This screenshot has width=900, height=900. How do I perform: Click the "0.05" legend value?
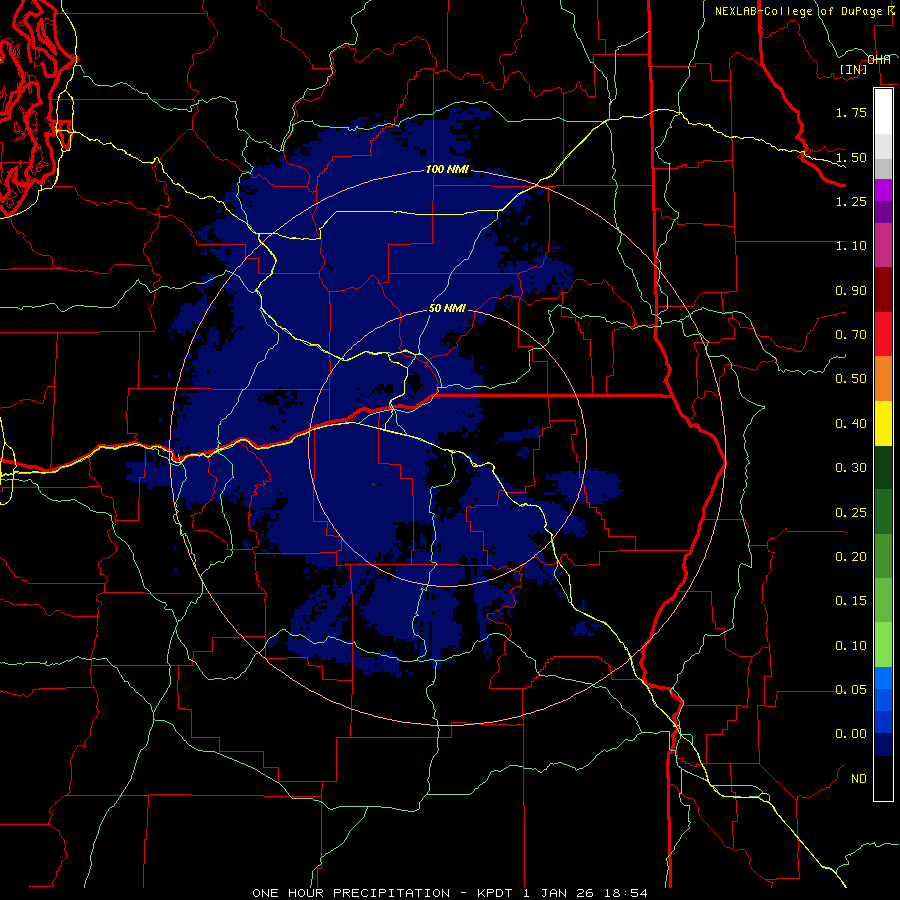tap(851, 689)
